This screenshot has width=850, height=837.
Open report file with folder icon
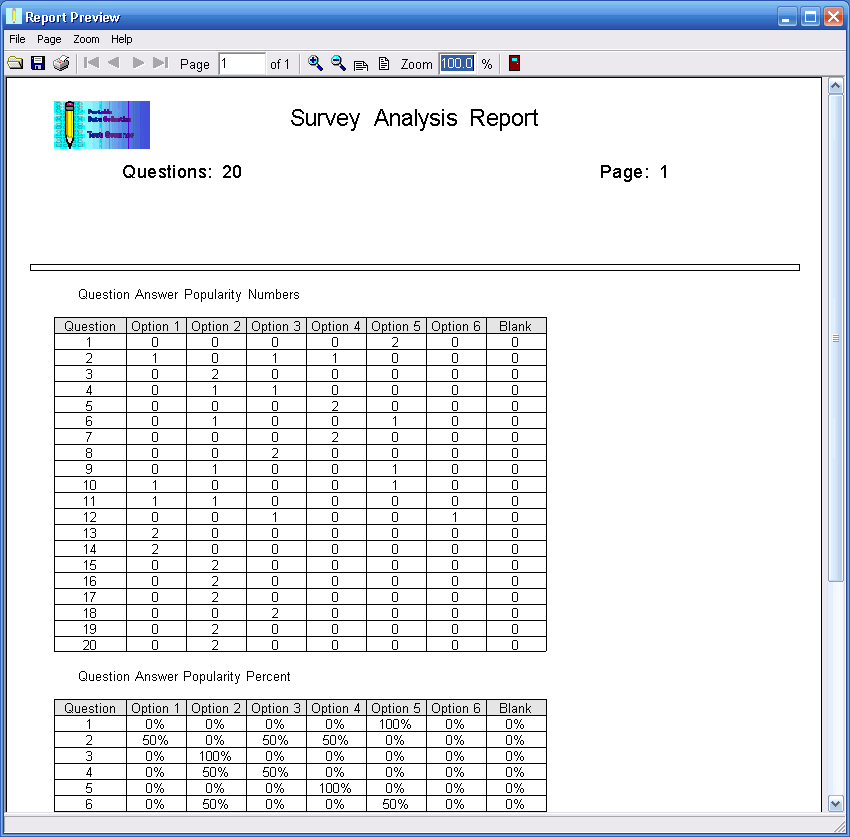tap(15, 63)
